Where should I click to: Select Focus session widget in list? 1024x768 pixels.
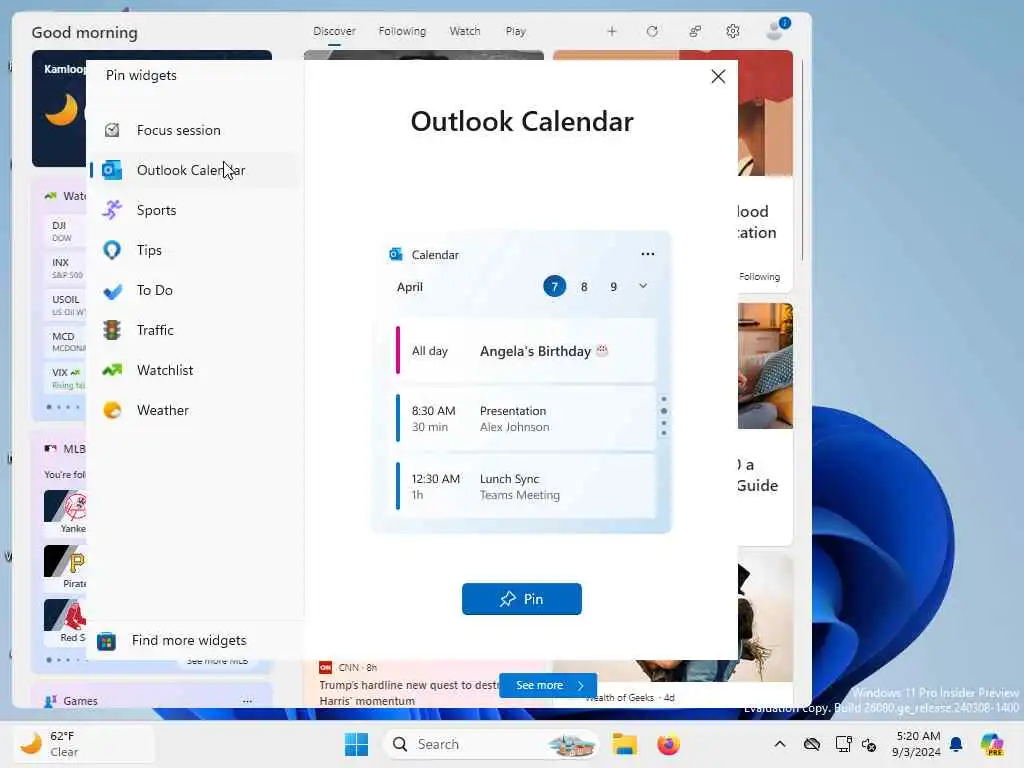(194, 130)
